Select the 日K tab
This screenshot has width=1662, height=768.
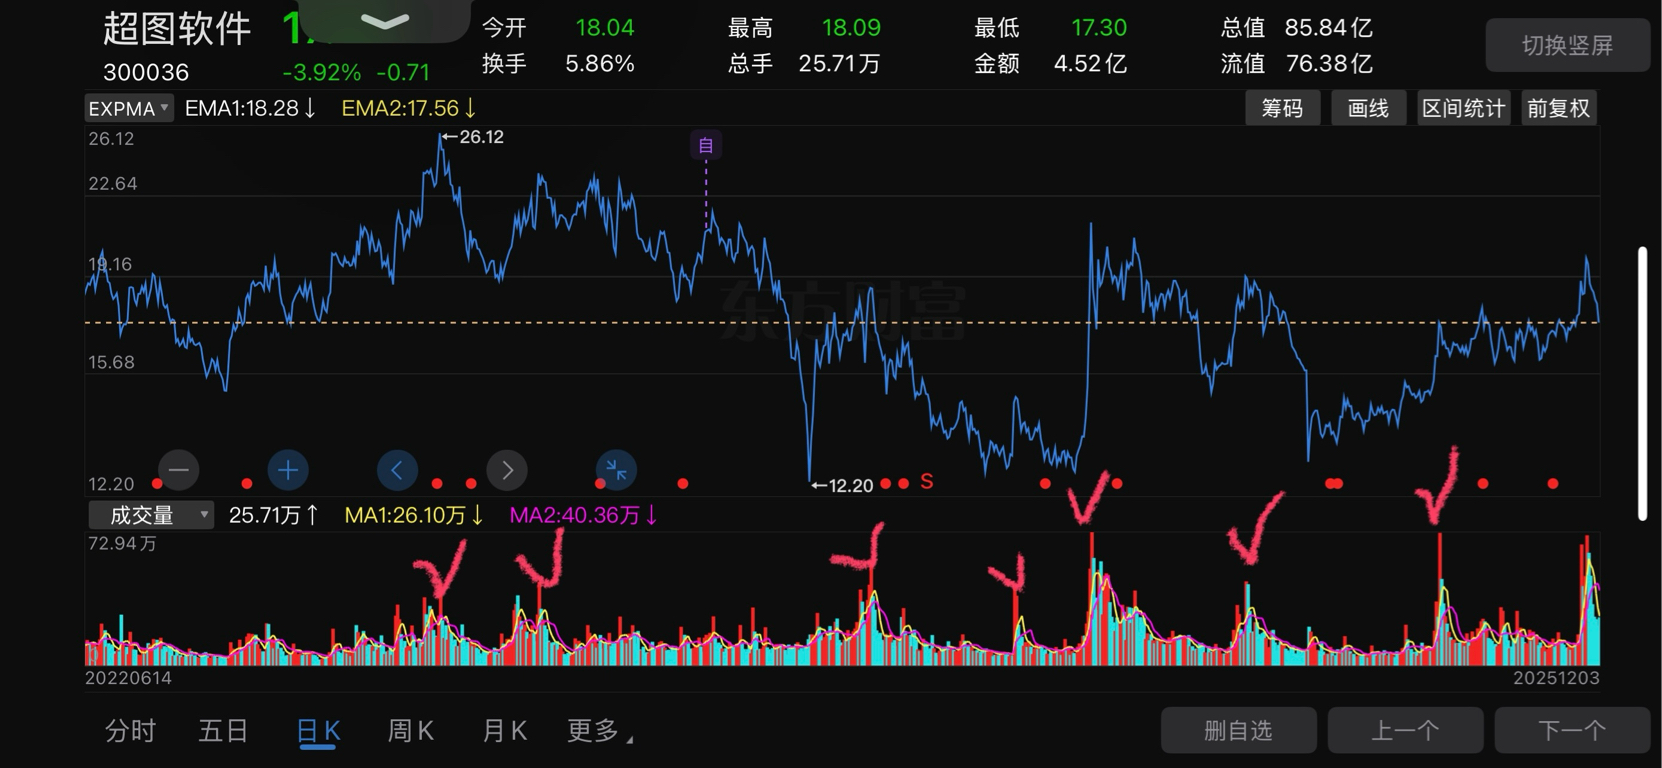(319, 731)
